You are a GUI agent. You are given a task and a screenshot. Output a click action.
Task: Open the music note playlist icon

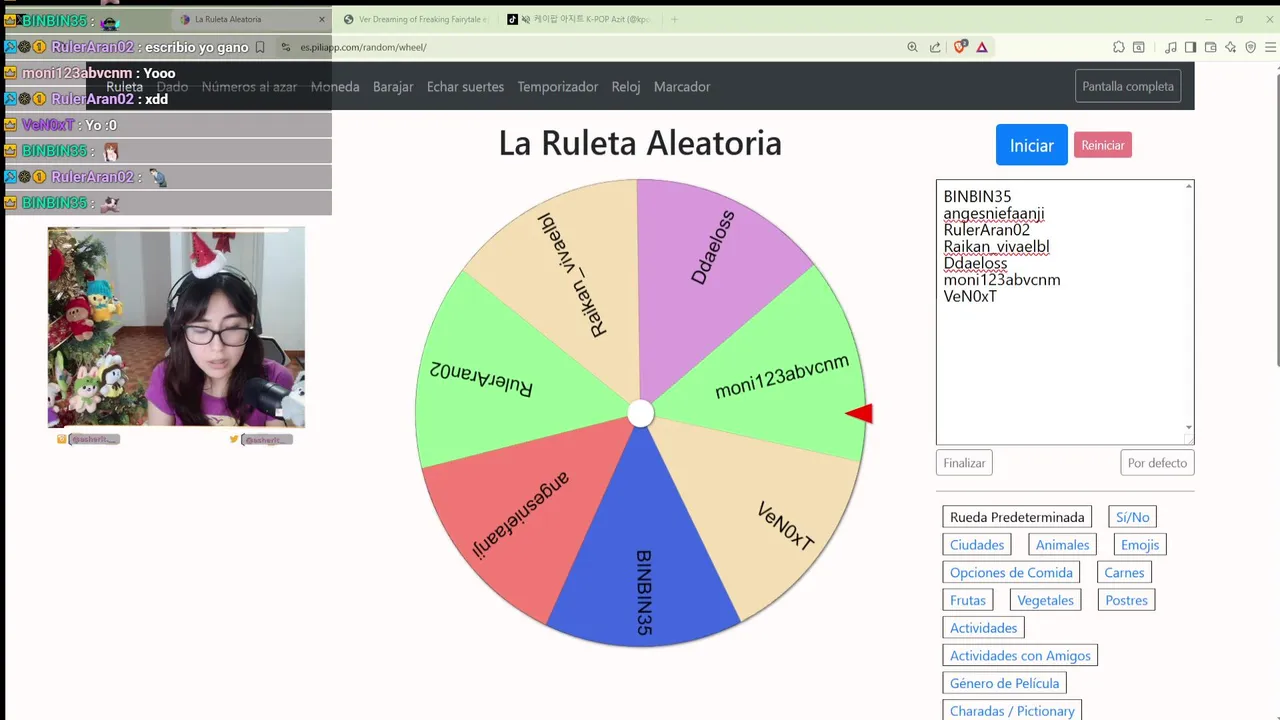pos(1171,47)
